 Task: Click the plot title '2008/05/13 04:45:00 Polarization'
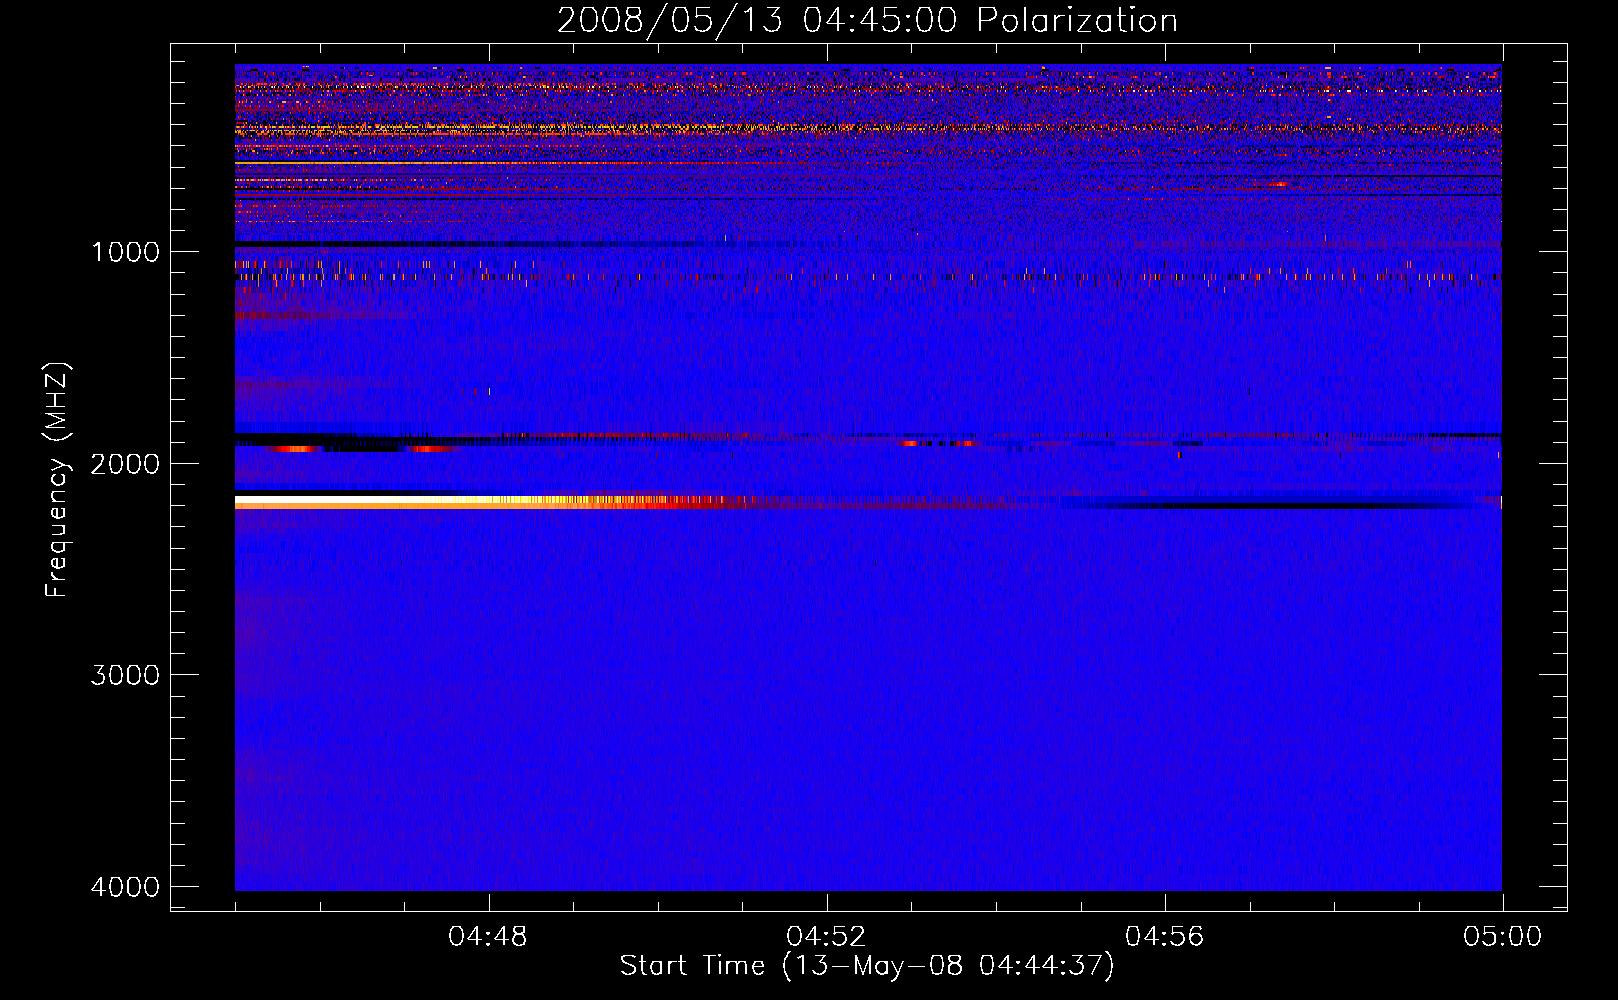click(867, 21)
